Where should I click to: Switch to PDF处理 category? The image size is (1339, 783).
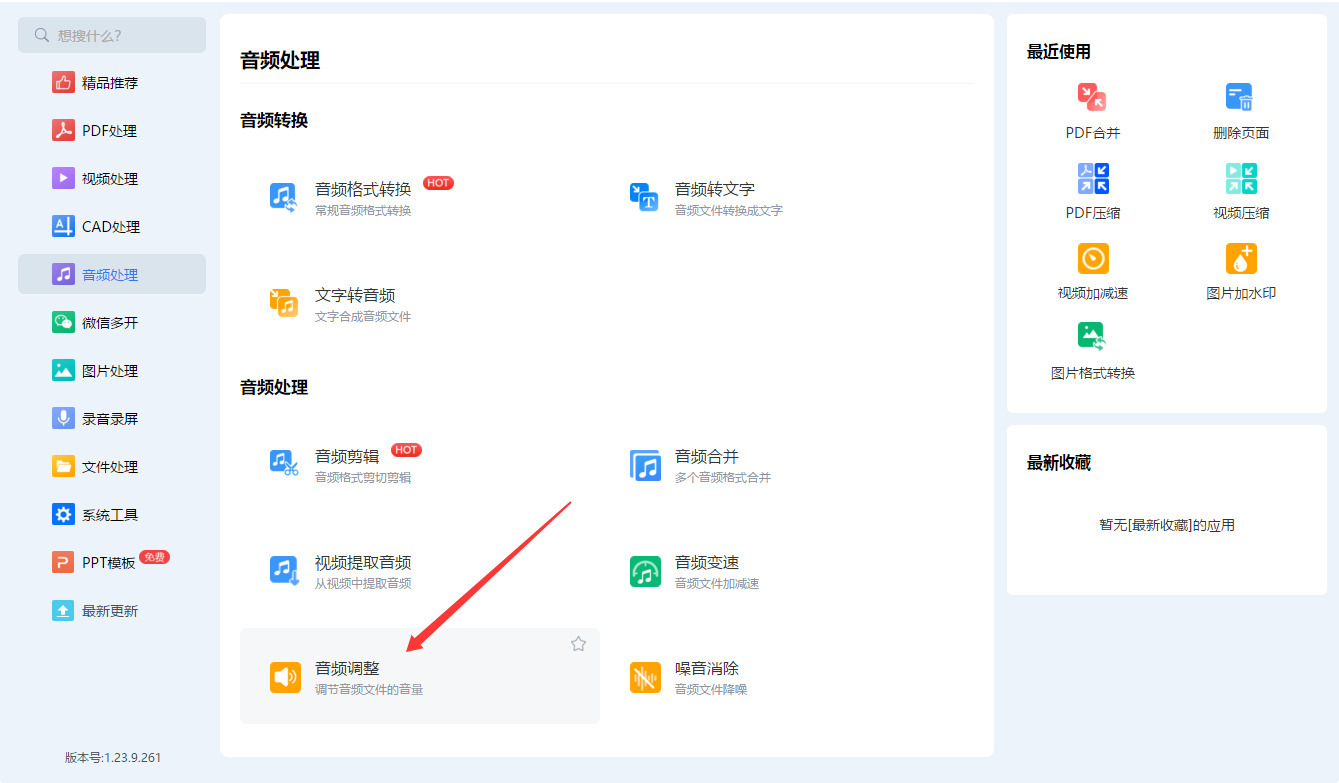tap(112, 131)
